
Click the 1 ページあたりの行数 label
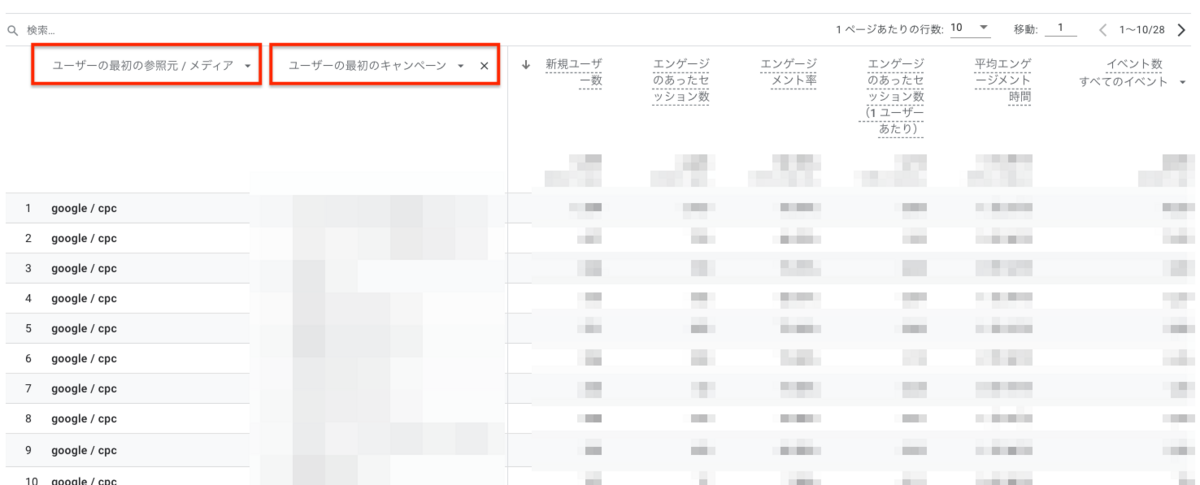pos(889,29)
